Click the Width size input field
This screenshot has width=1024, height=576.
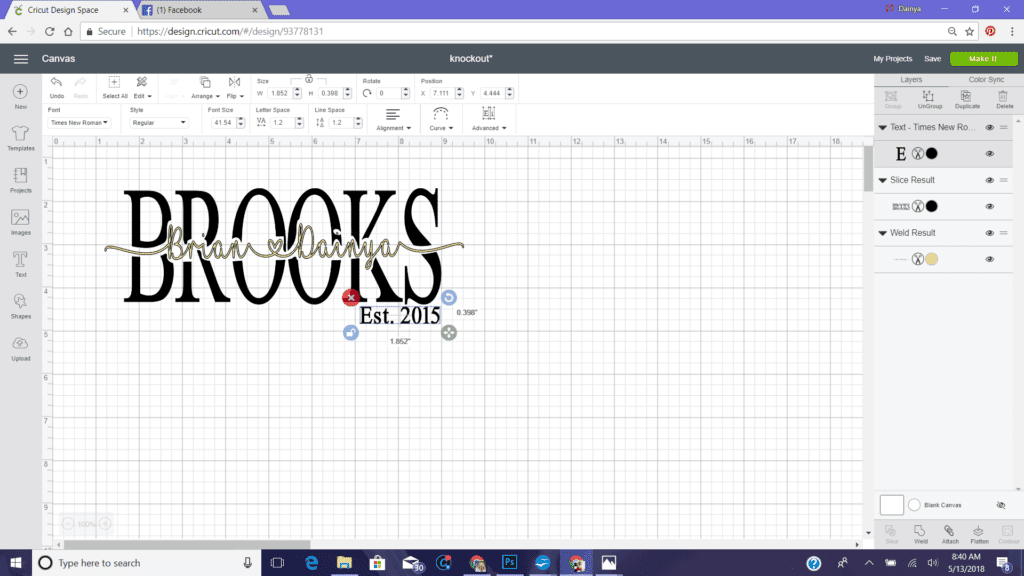point(280,93)
